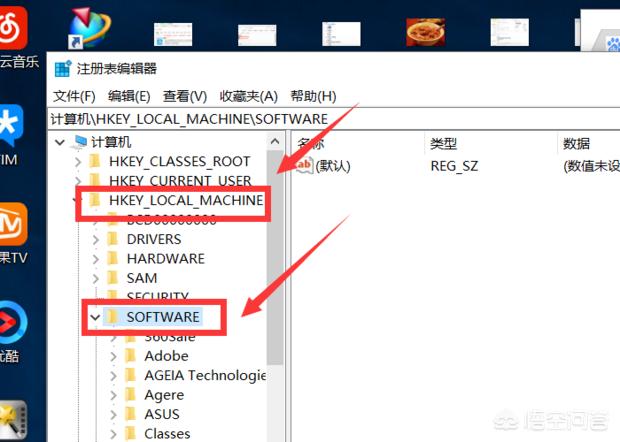Click the DRIVERS key folder icon

click(x=112, y=239)
